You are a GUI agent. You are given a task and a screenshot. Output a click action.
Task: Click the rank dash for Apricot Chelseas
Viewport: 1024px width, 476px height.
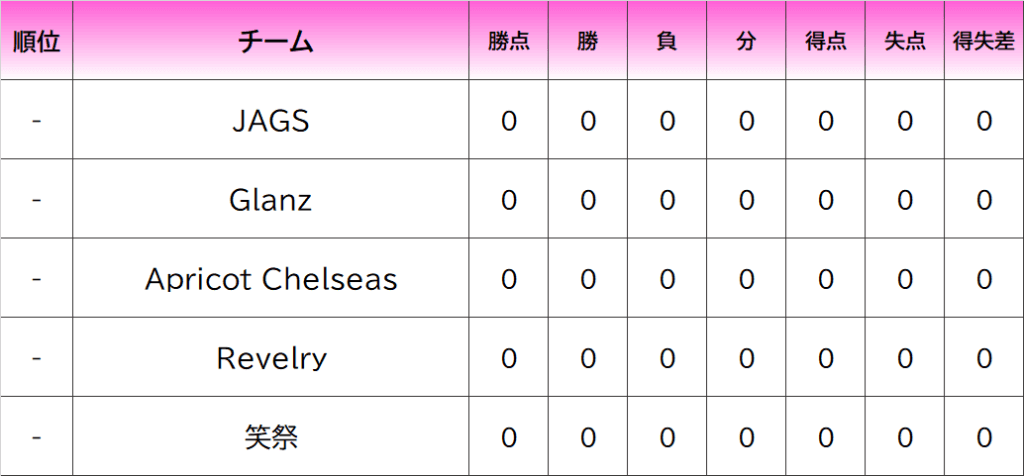pyautogui.click(x=36, y=279)
